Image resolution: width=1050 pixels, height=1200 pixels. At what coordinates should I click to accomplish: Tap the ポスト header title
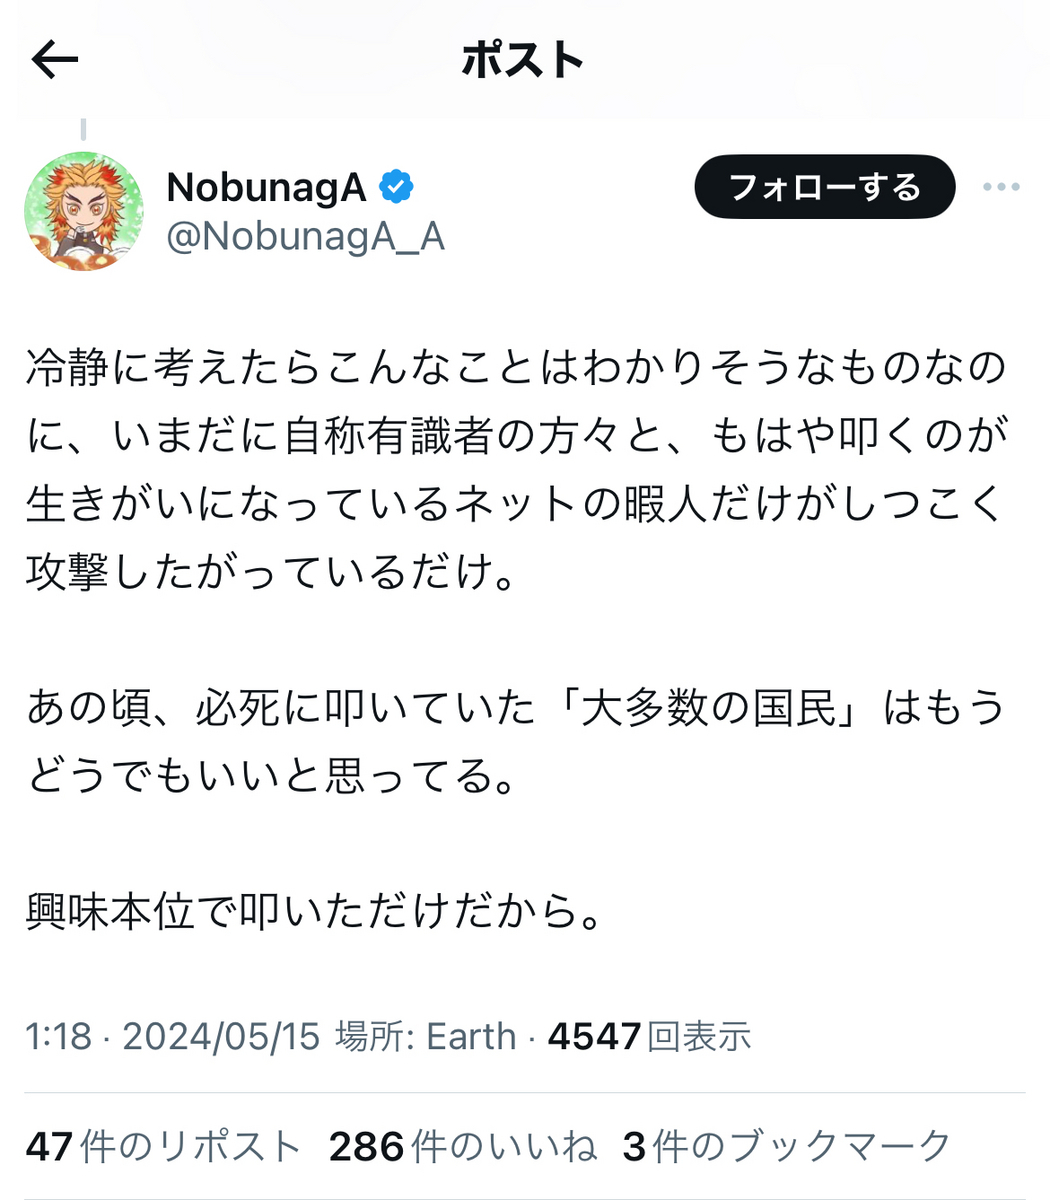click(x=523, y=60)
